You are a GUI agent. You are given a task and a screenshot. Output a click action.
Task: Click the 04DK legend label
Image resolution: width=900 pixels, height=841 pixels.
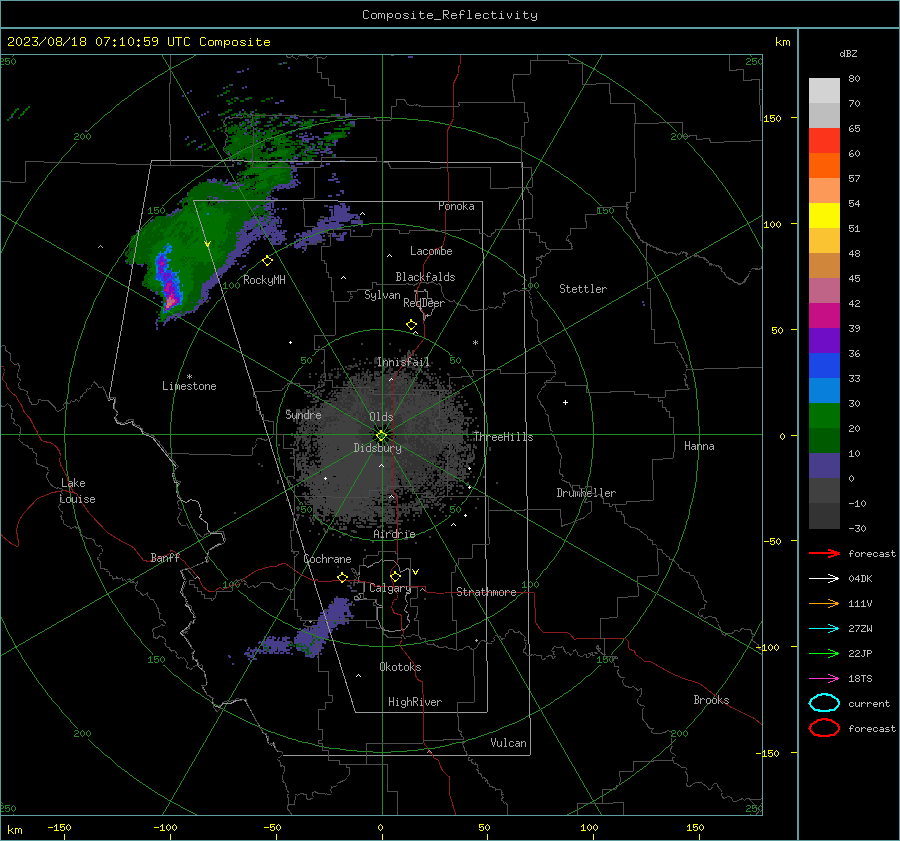click(860, 578)
